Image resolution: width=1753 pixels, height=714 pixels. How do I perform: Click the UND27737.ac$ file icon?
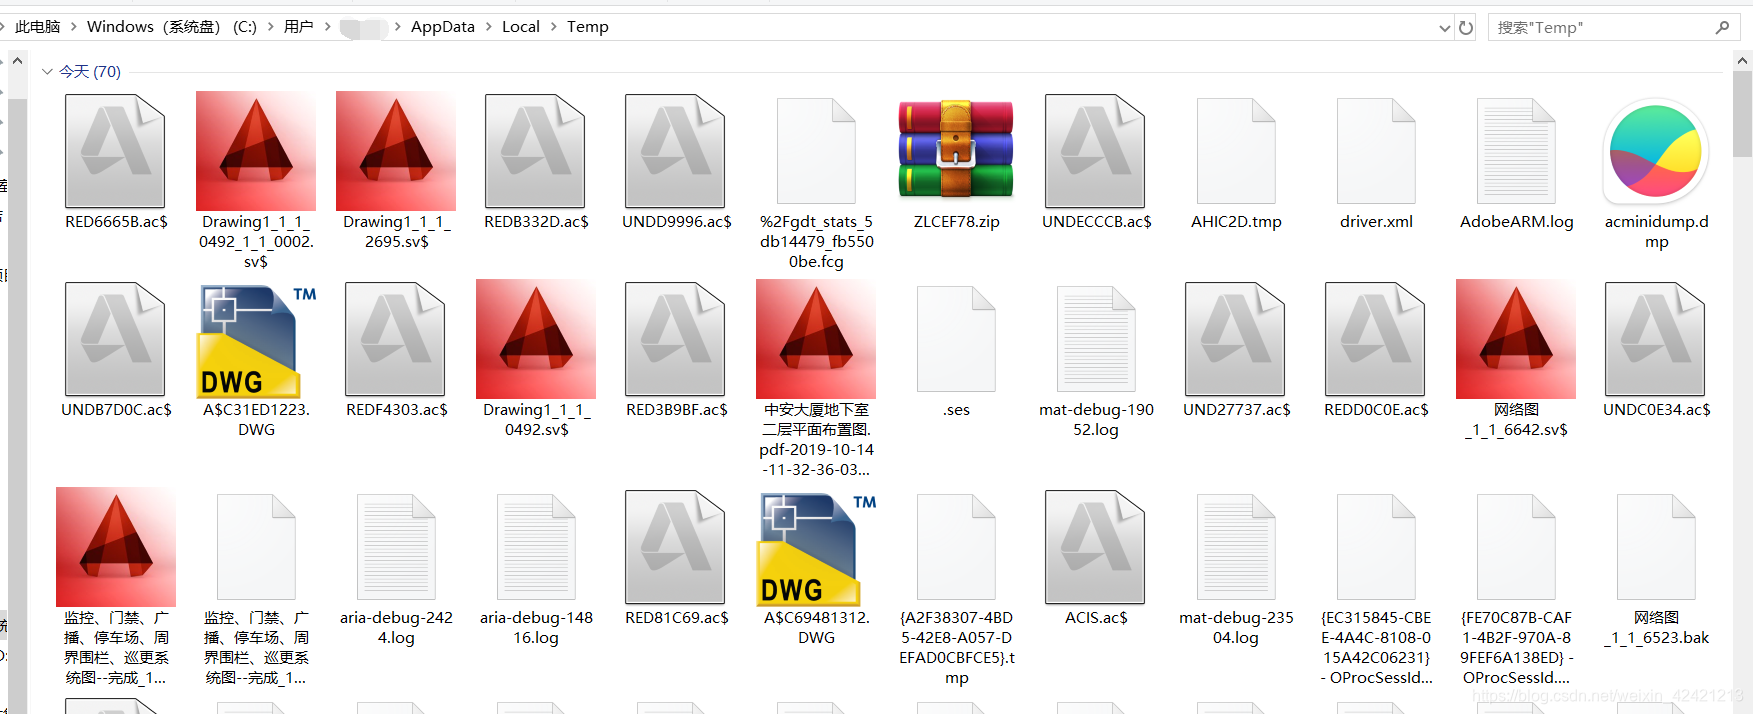click(1236, 339)
